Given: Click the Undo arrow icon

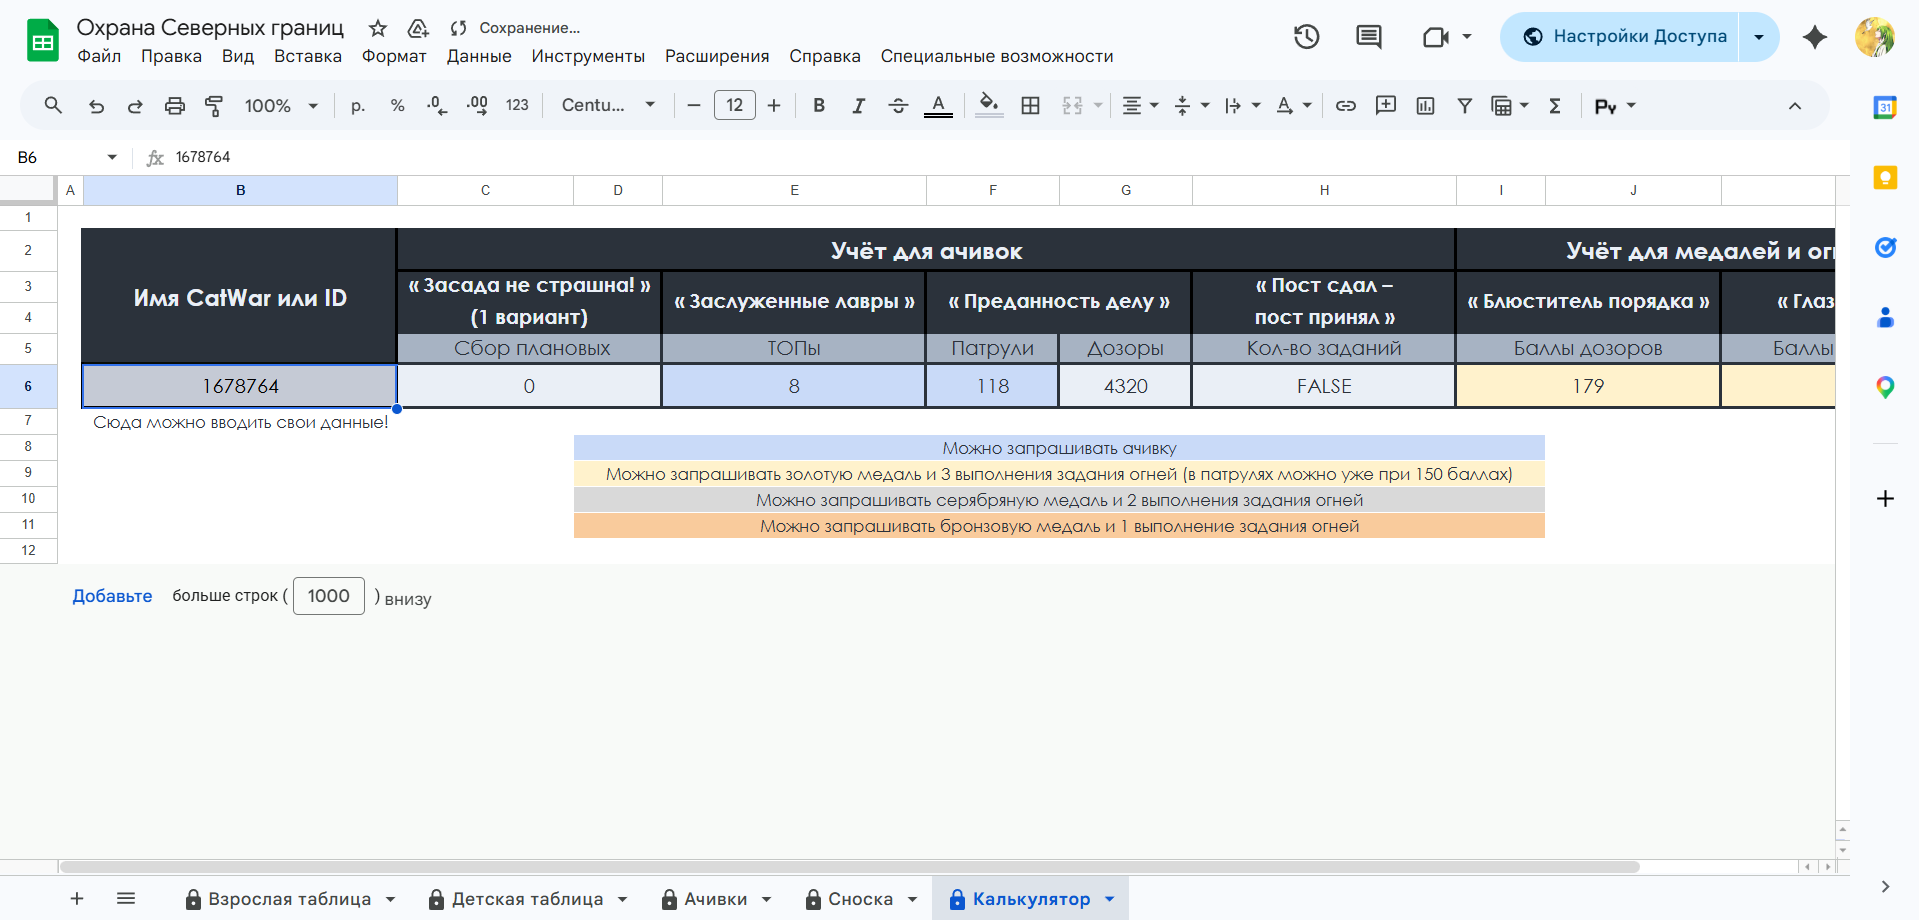Looking at the screenshot, I should tap(96, 106).
